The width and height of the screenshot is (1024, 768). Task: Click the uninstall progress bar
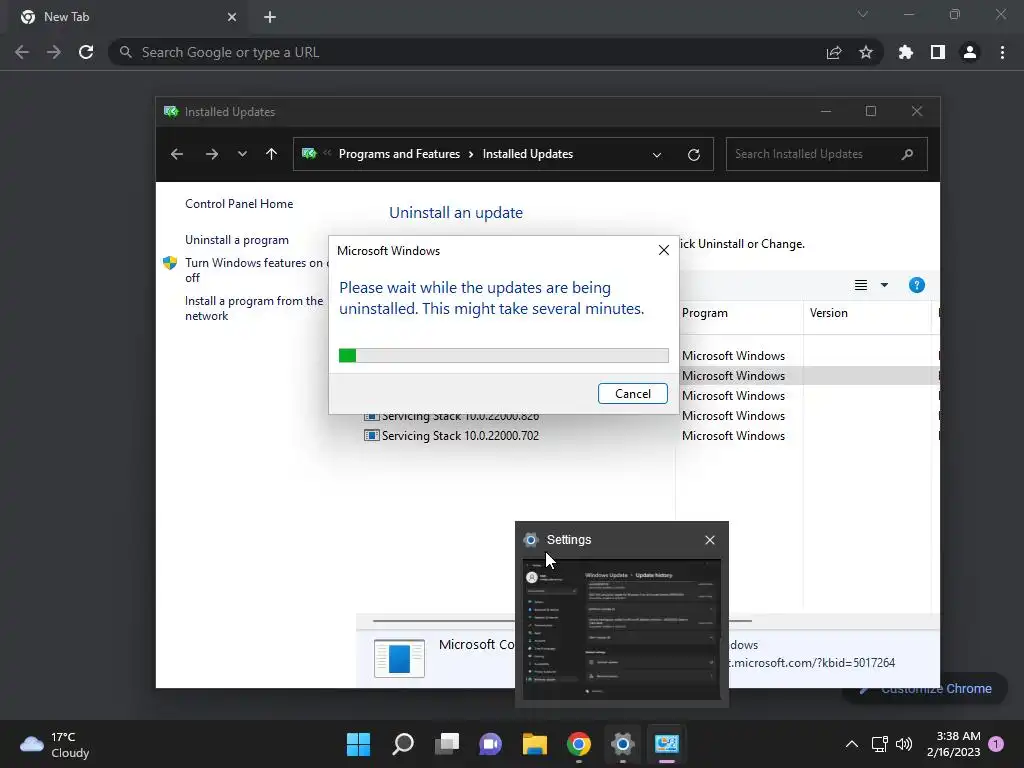pyautogui.click(x=504, y=355)
